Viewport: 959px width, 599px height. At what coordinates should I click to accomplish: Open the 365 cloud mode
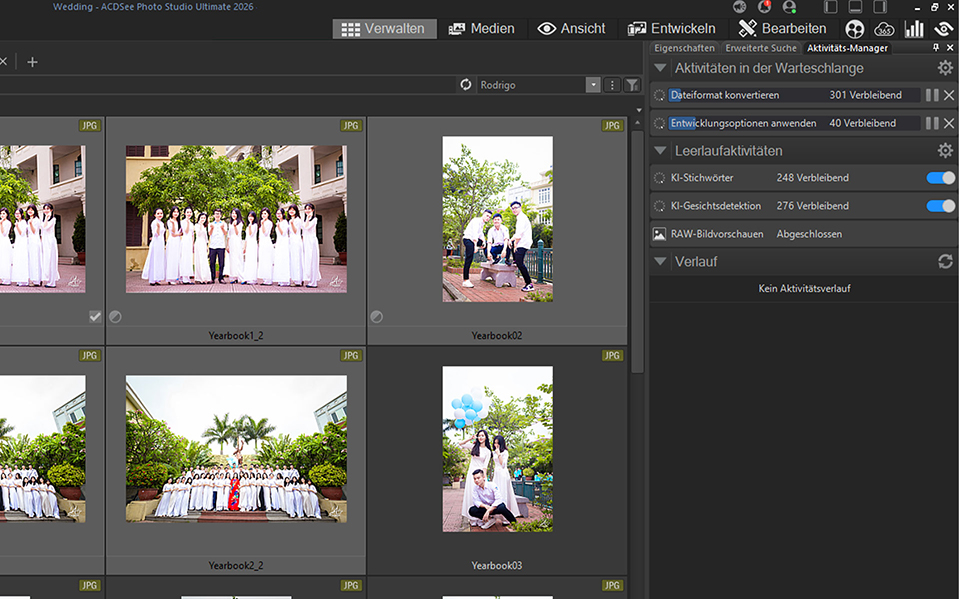[884, 29]
